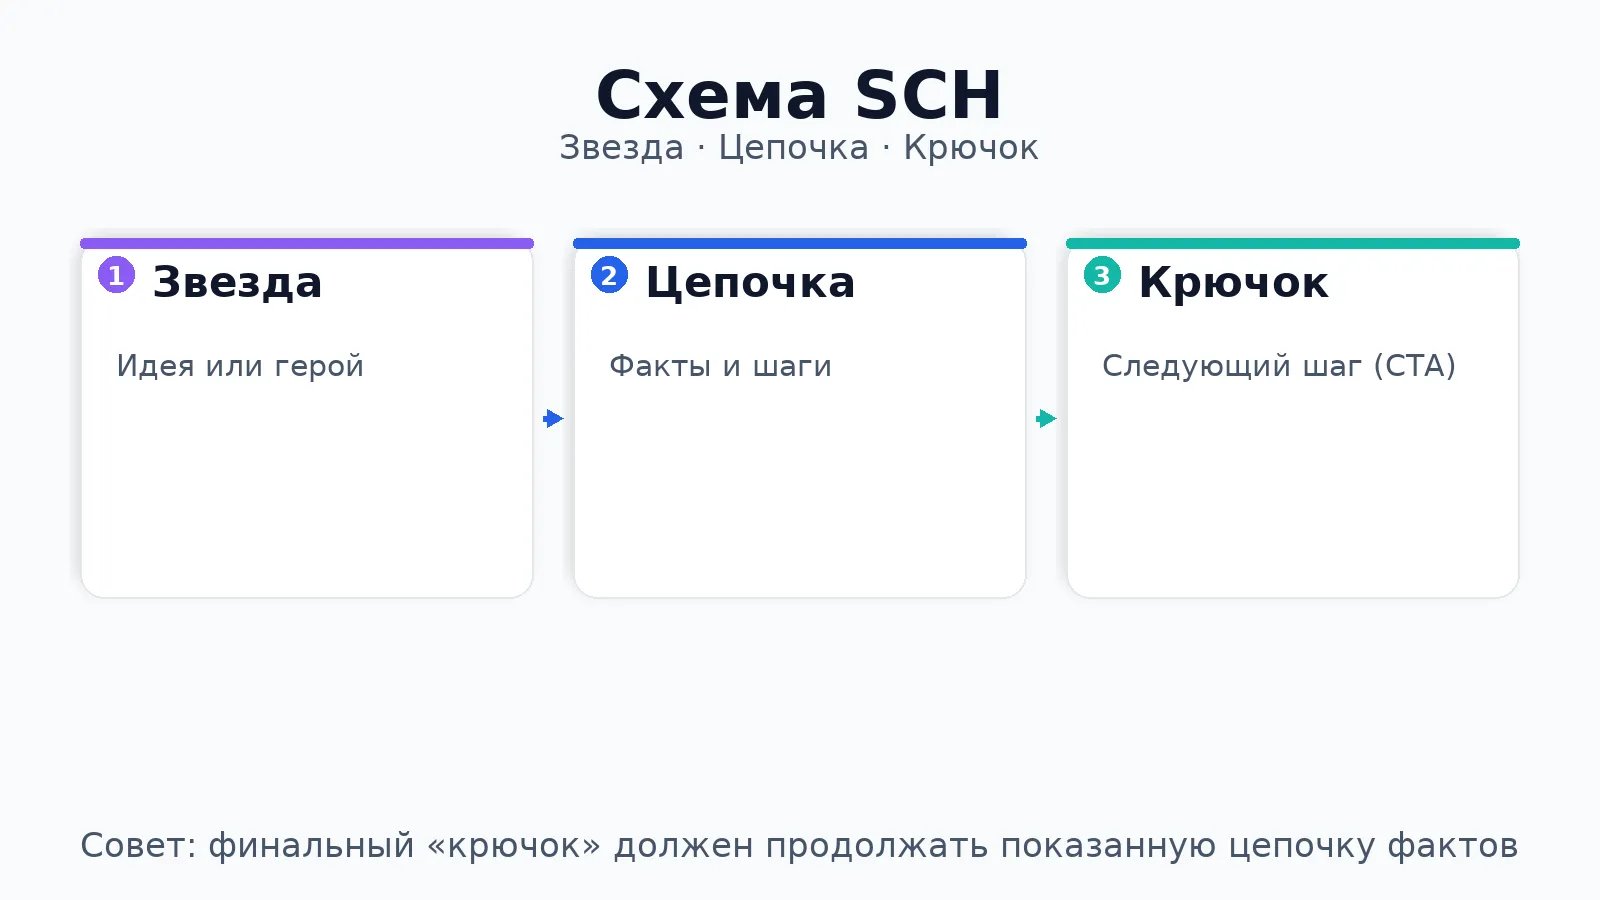Select the purple bar atop the Звезда card
The height and width of the screenshot is (900, 1600).
pos(307,243)
